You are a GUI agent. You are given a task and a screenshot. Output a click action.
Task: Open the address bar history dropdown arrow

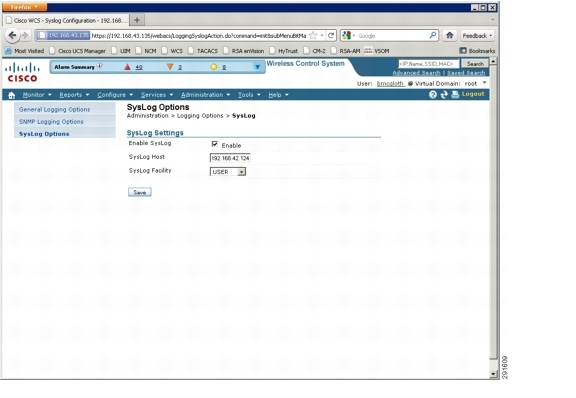tap(322, 35)
